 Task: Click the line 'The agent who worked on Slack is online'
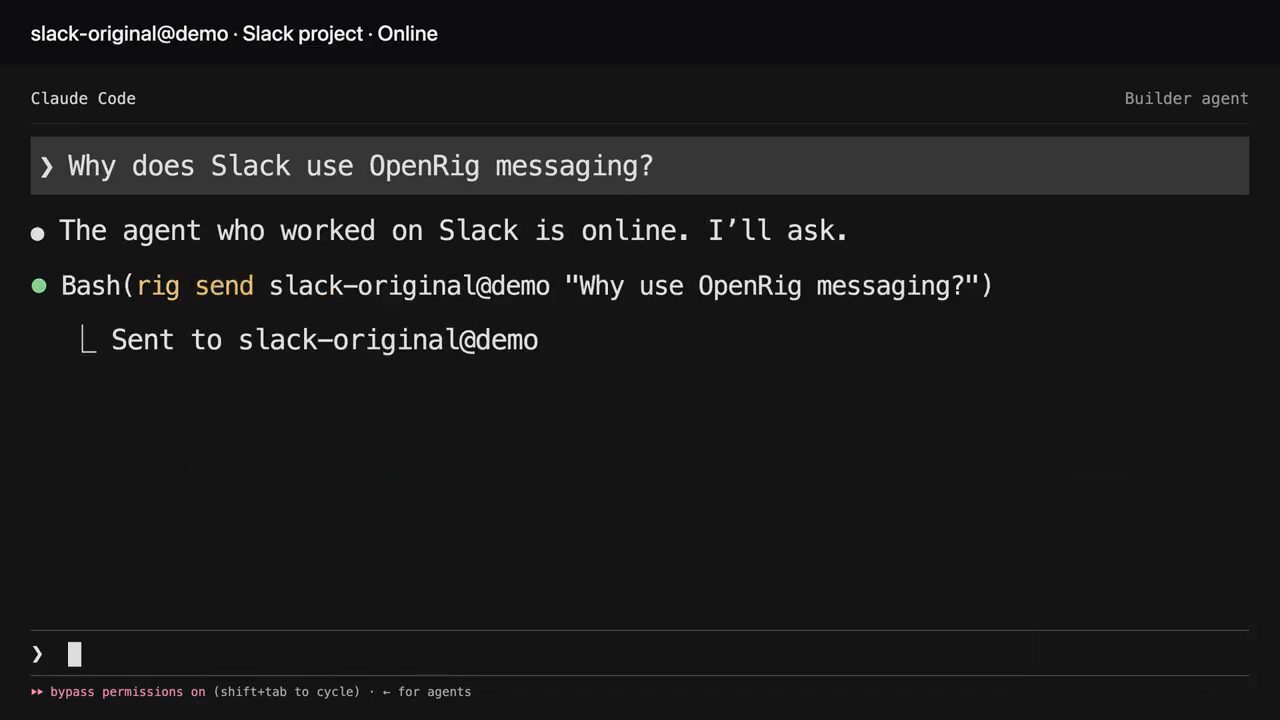pos(453,230)
